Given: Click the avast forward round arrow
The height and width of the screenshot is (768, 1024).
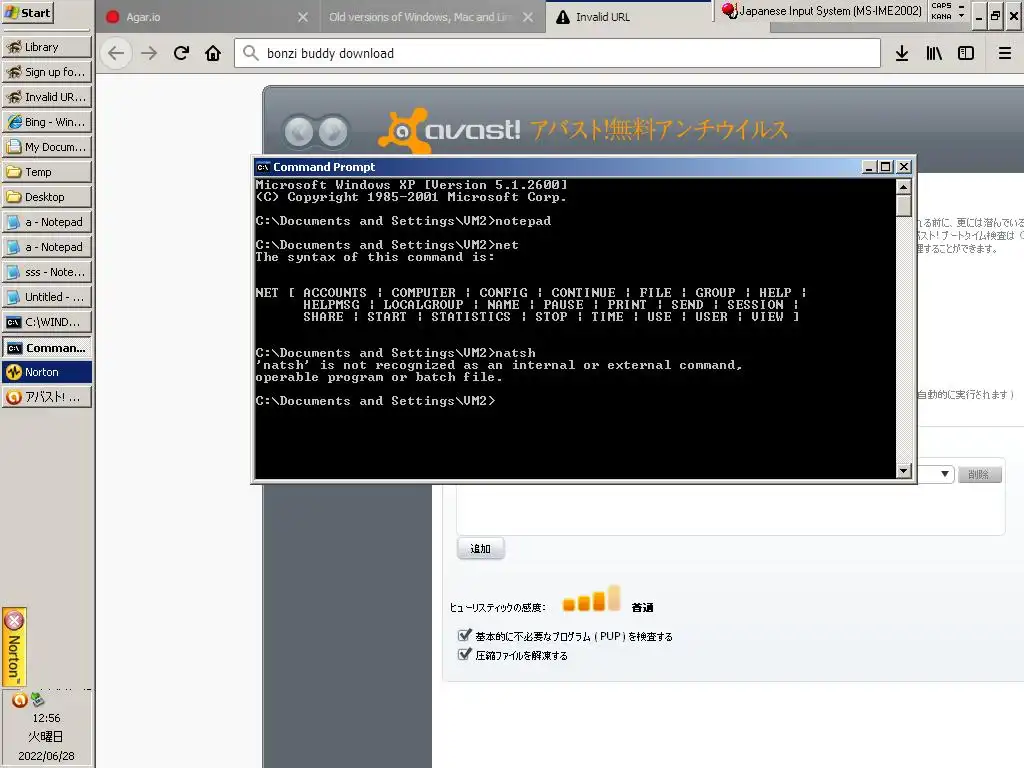Looking at the screenshot, I should pyautogui.click(x=333, y=132).
